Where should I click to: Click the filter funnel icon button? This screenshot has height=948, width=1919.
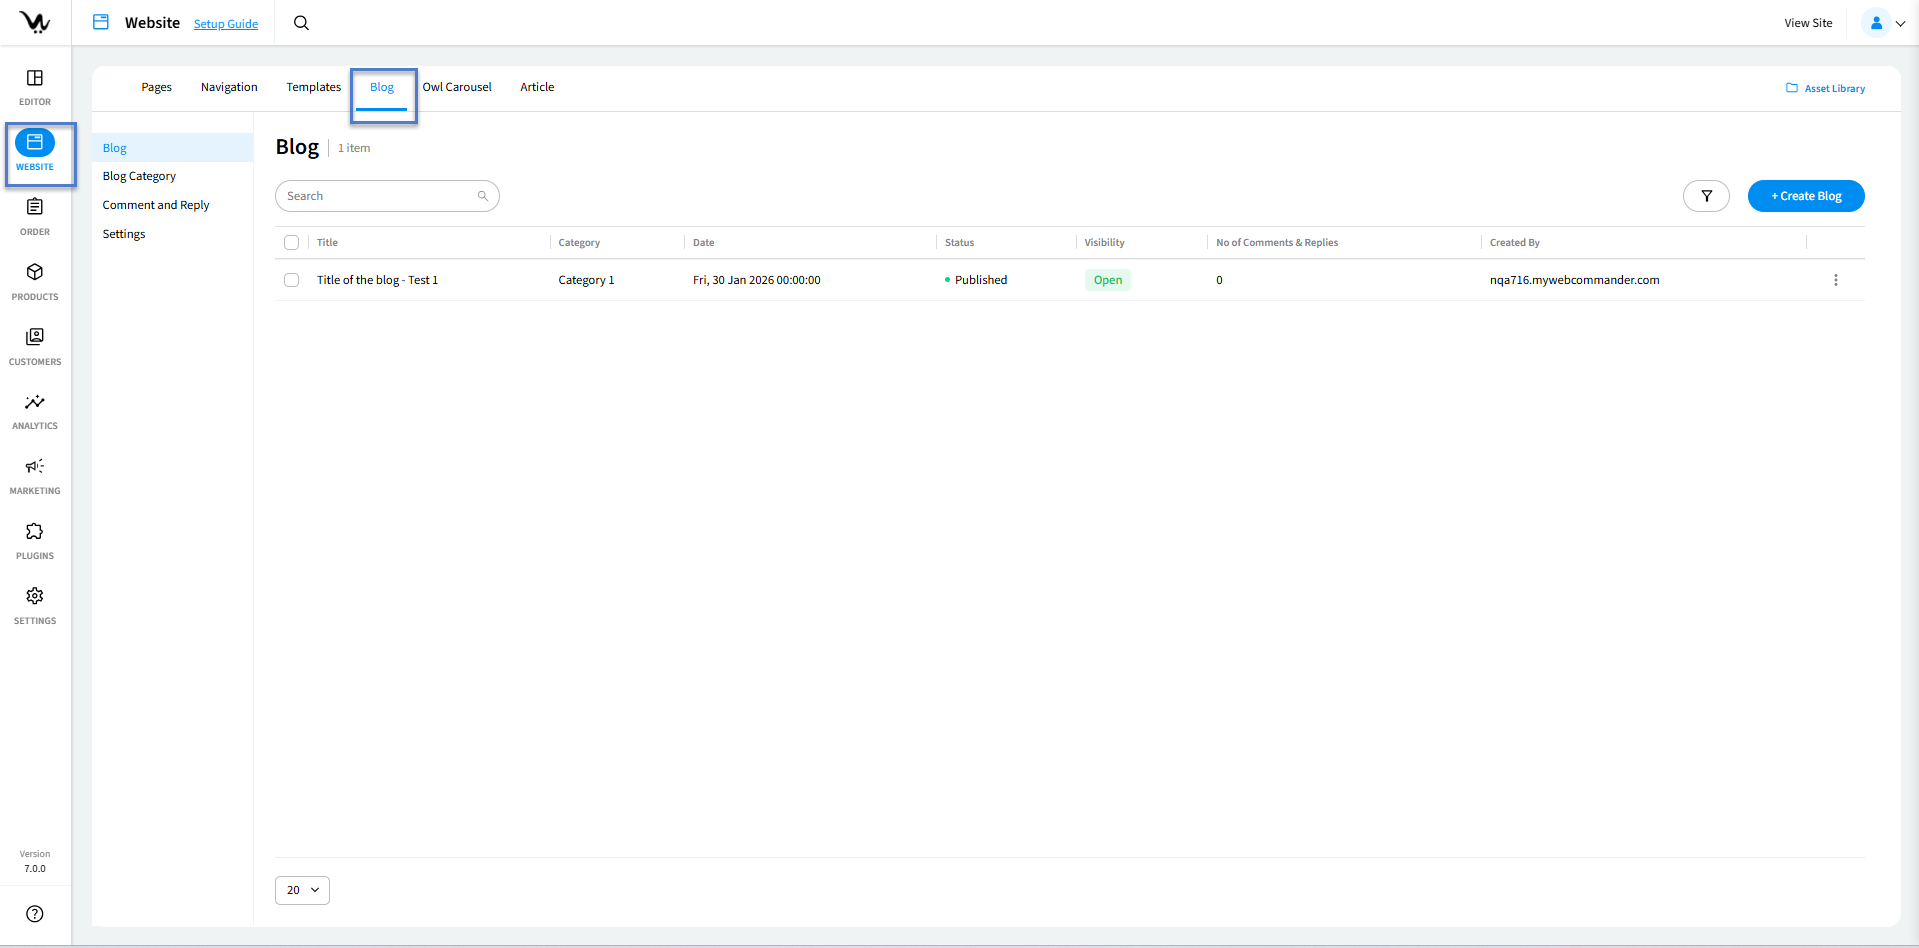(x=1706, y=196)
